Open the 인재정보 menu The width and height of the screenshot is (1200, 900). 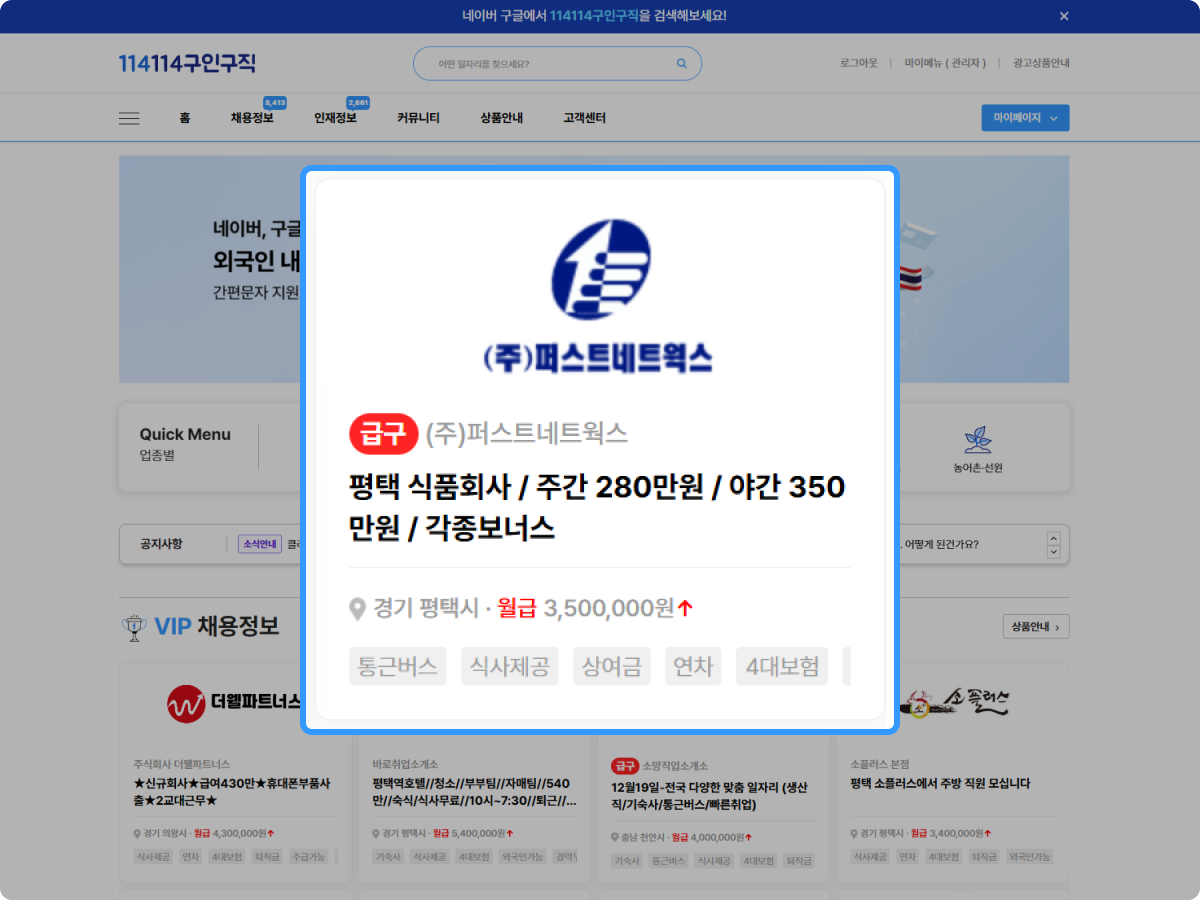[335, 118]
